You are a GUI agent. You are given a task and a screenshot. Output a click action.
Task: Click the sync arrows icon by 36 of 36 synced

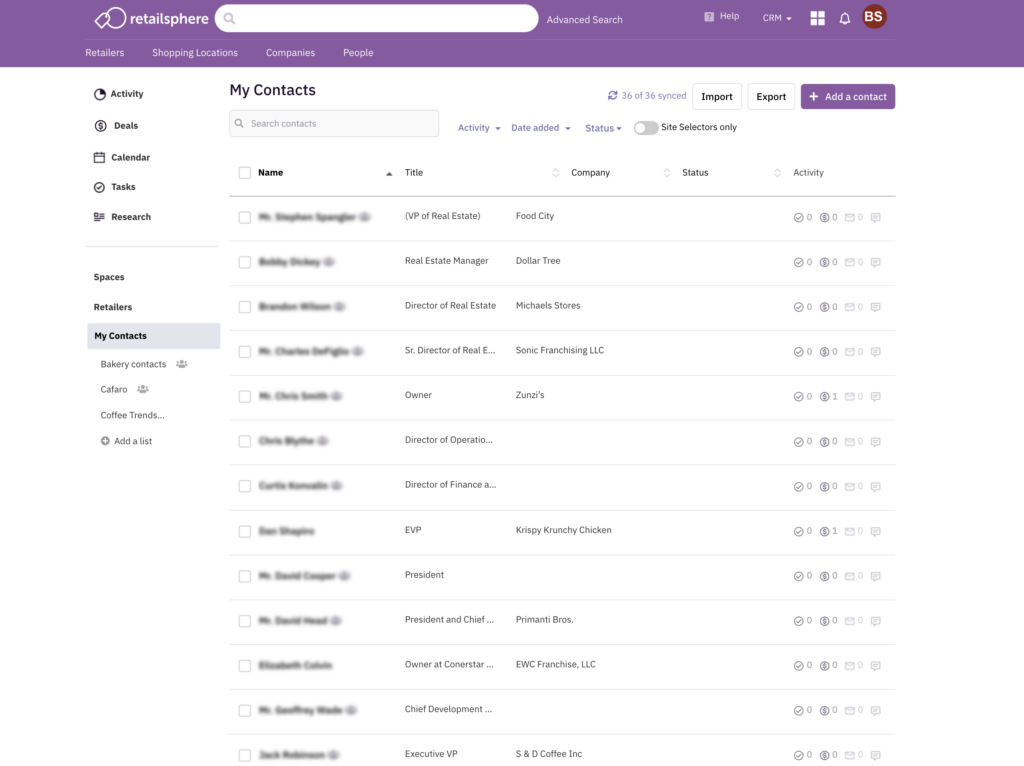pyautogui.click(x=613, y=95)
